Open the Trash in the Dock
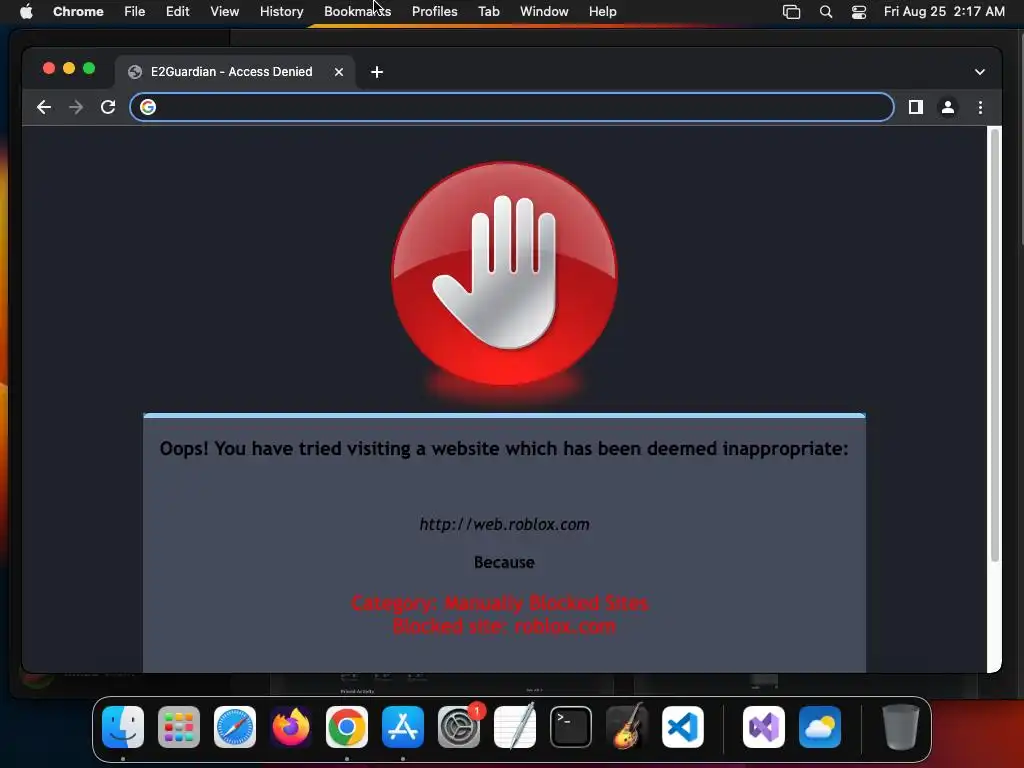Image resolution: width=1024 pixels, height=768 pixels. [901, 727]
